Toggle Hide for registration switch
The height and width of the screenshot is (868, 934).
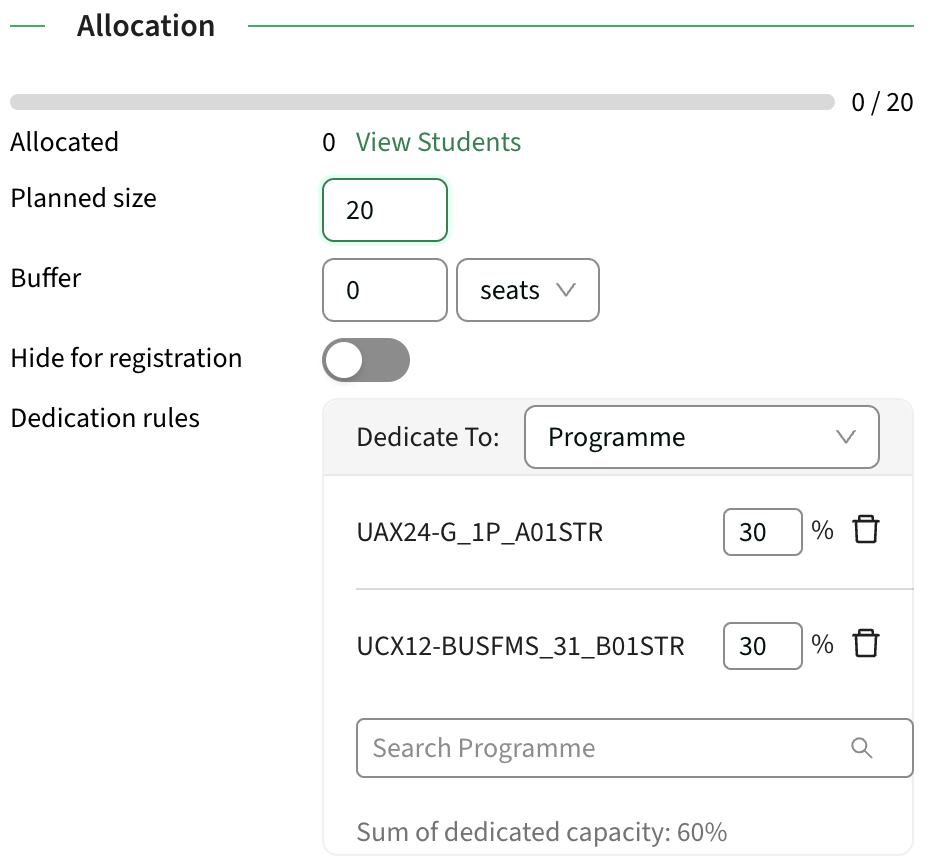(366, 360)
